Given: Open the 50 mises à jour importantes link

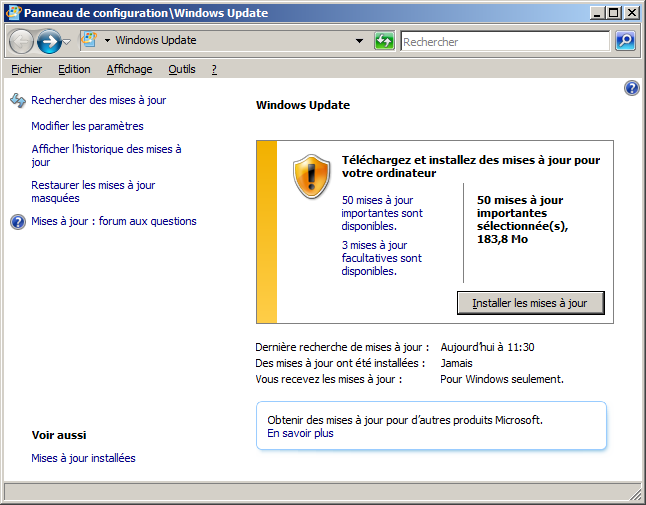Looking at the screenshot, I should pyautogui.click(x=381, y=213).
